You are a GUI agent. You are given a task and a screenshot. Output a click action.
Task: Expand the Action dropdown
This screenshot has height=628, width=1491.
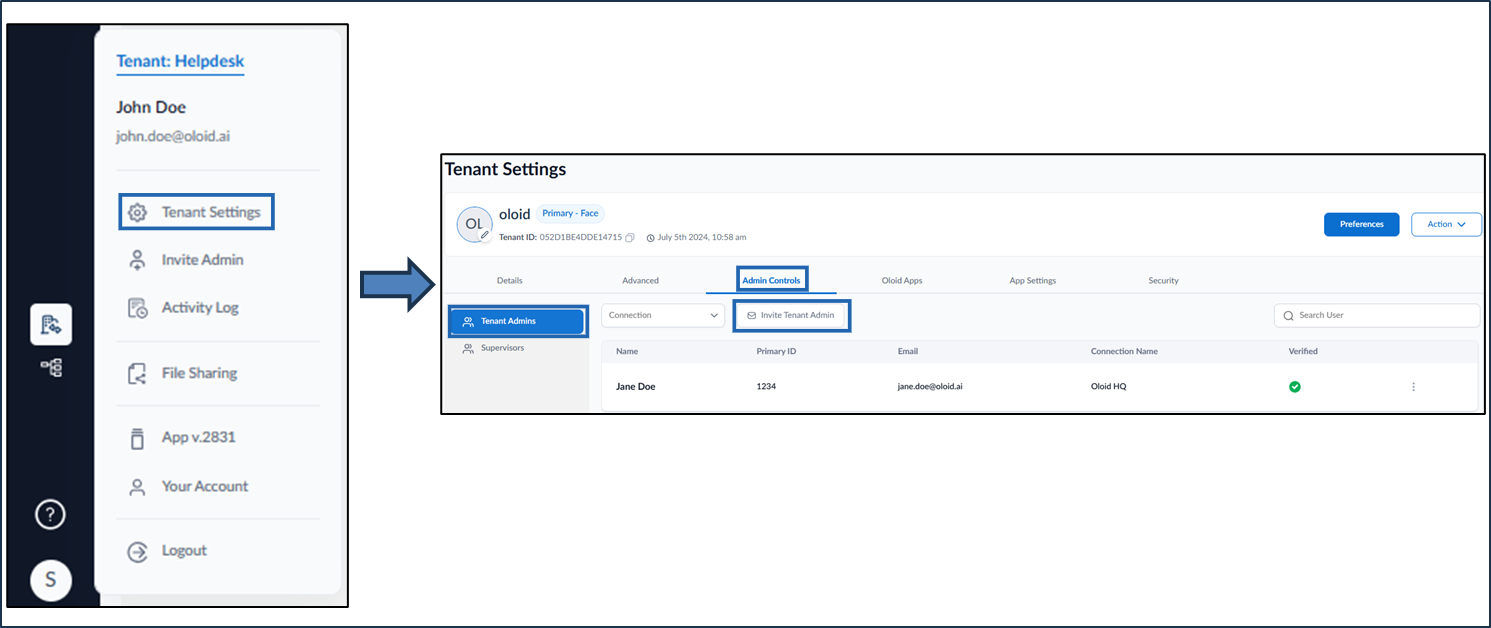(1446, 224)
